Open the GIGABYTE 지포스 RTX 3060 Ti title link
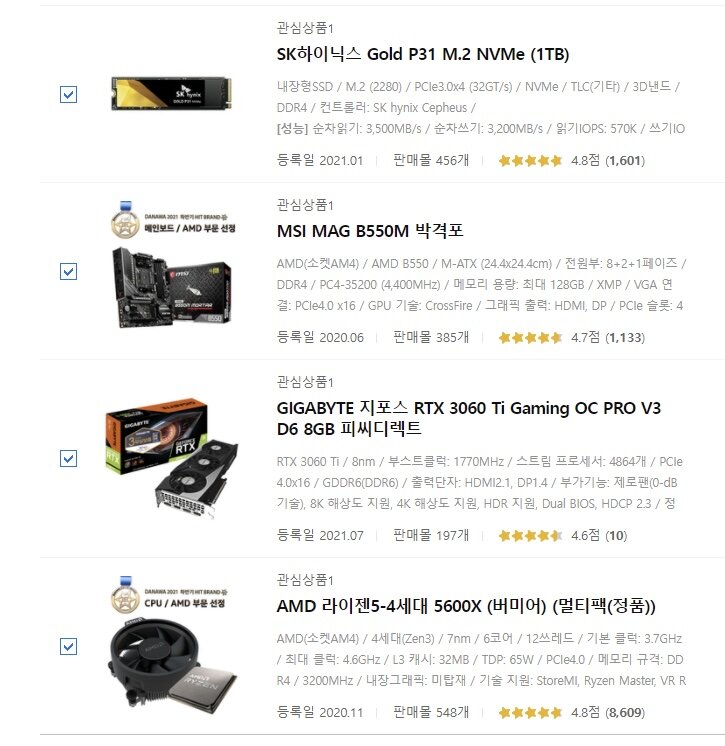 tap(469, 419)
